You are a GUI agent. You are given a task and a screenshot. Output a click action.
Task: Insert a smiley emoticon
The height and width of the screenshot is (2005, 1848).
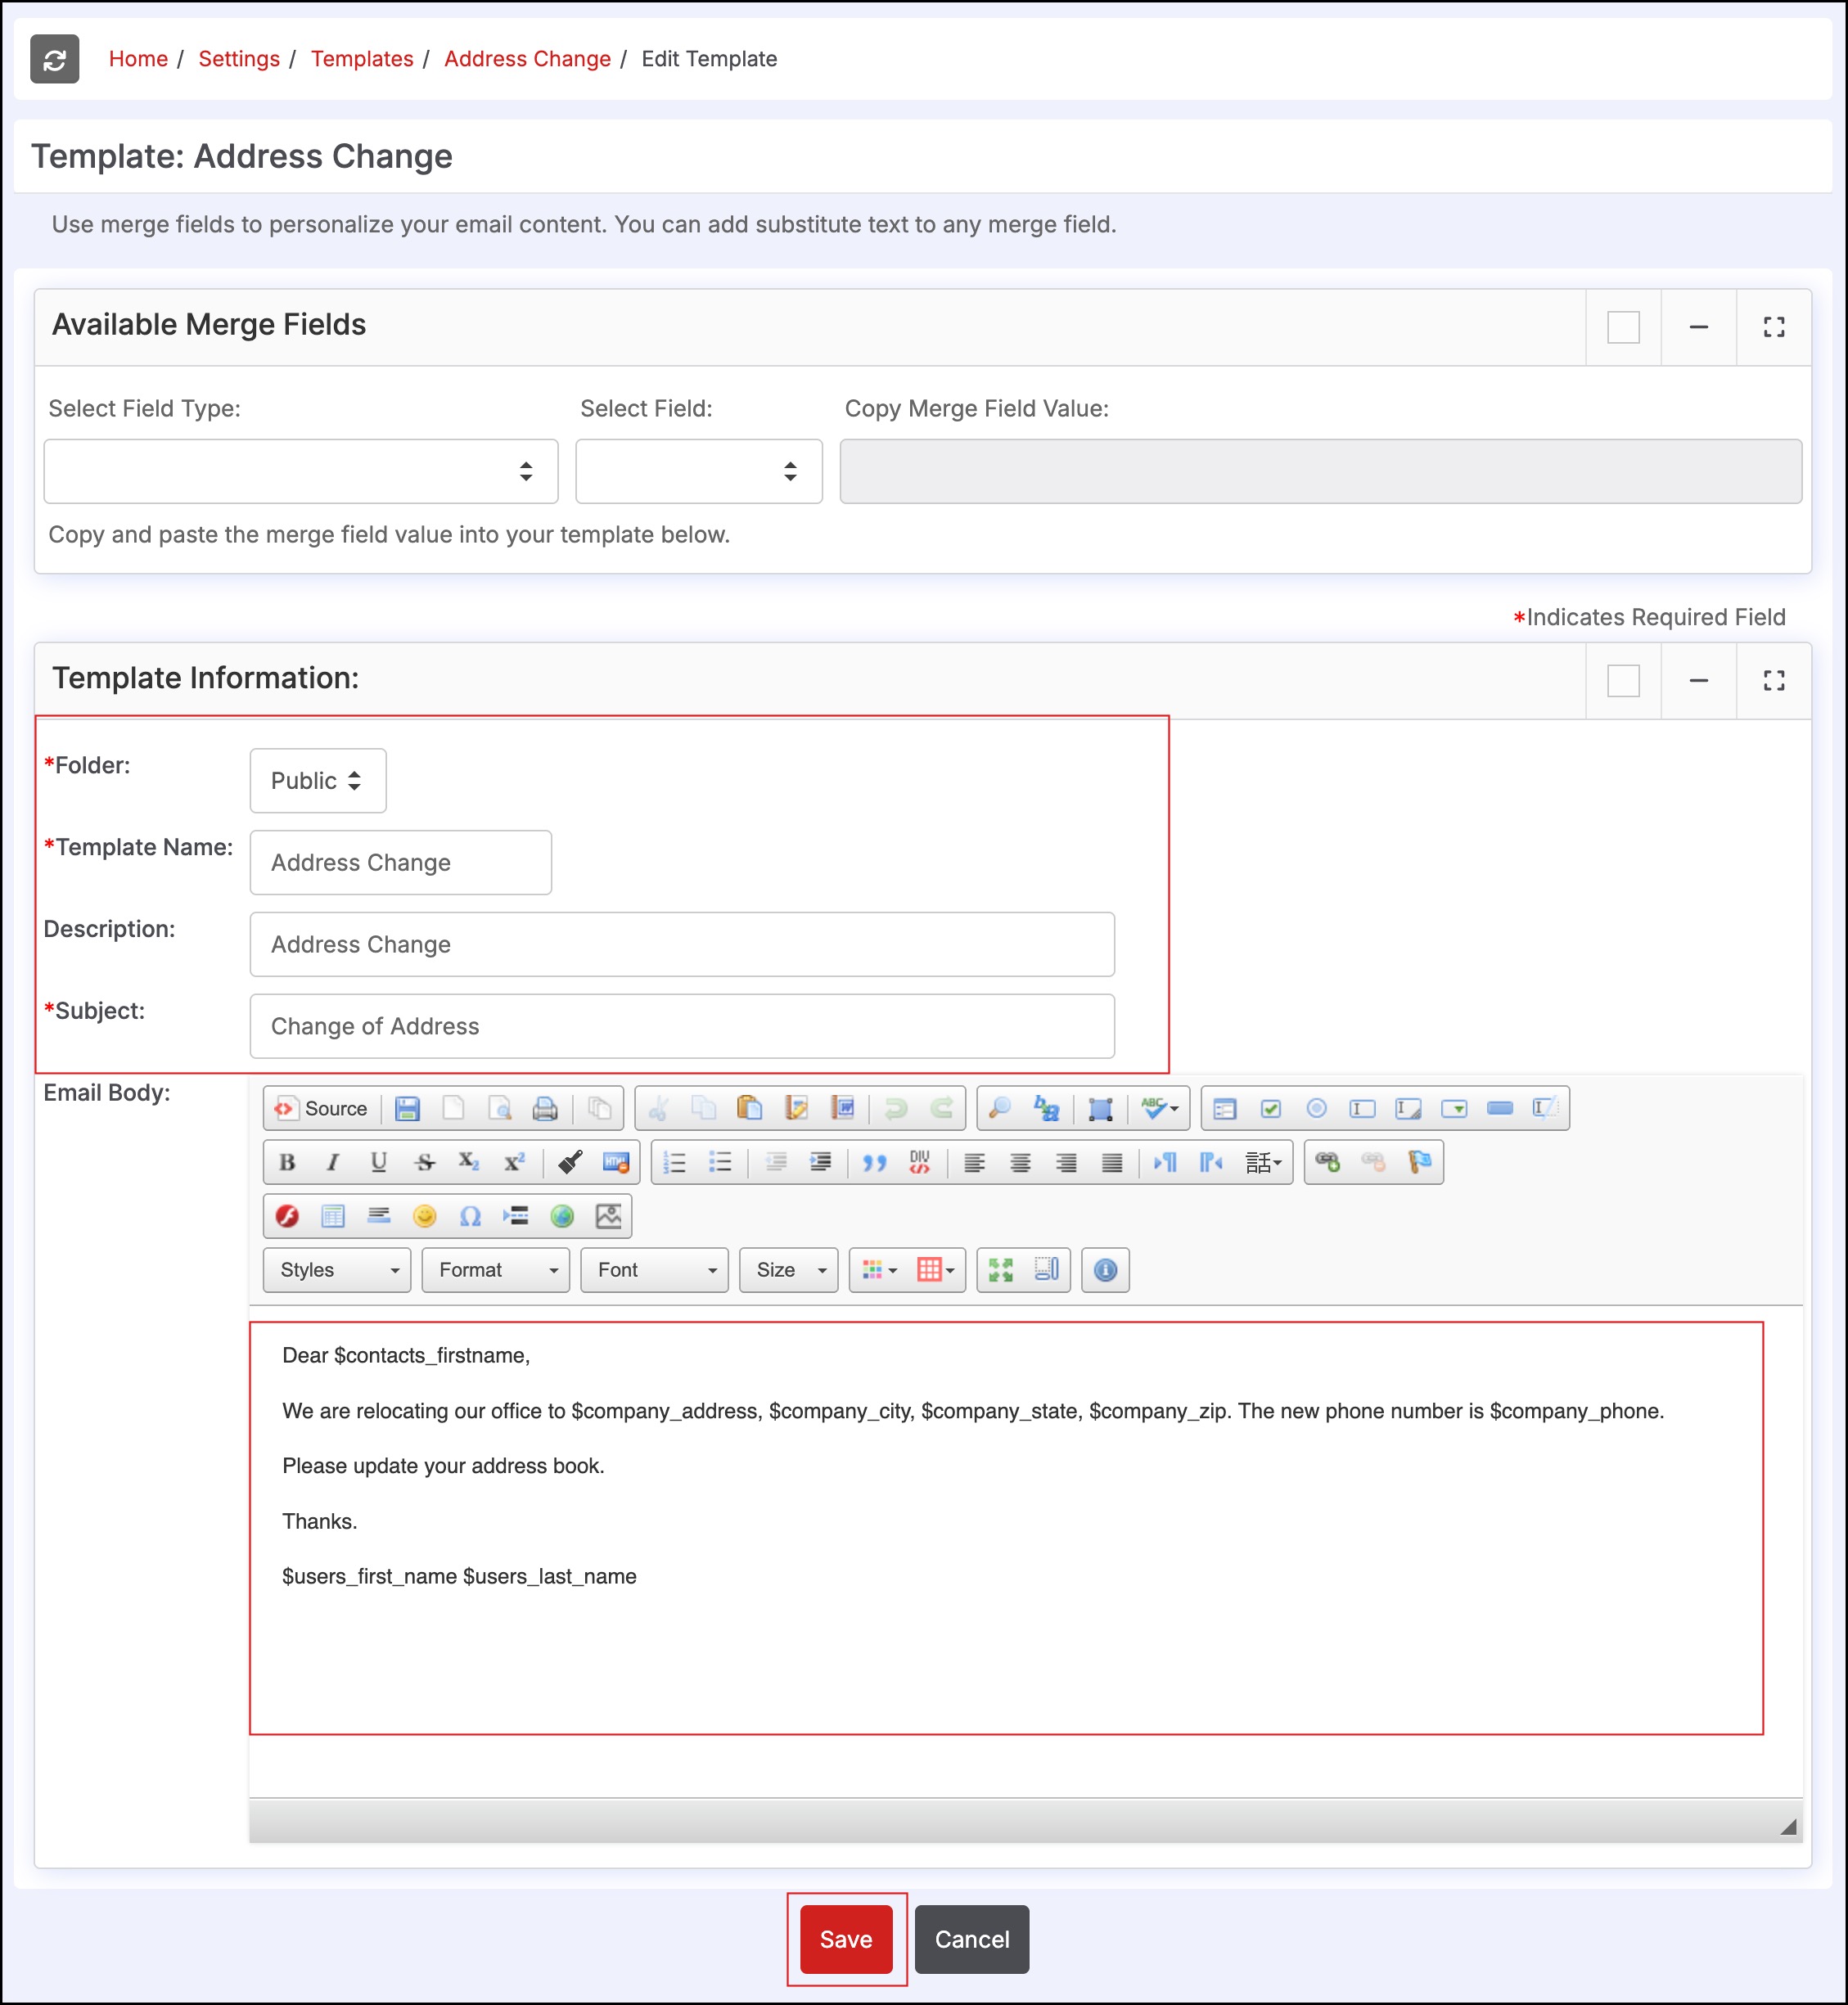tap(424, 1216)
